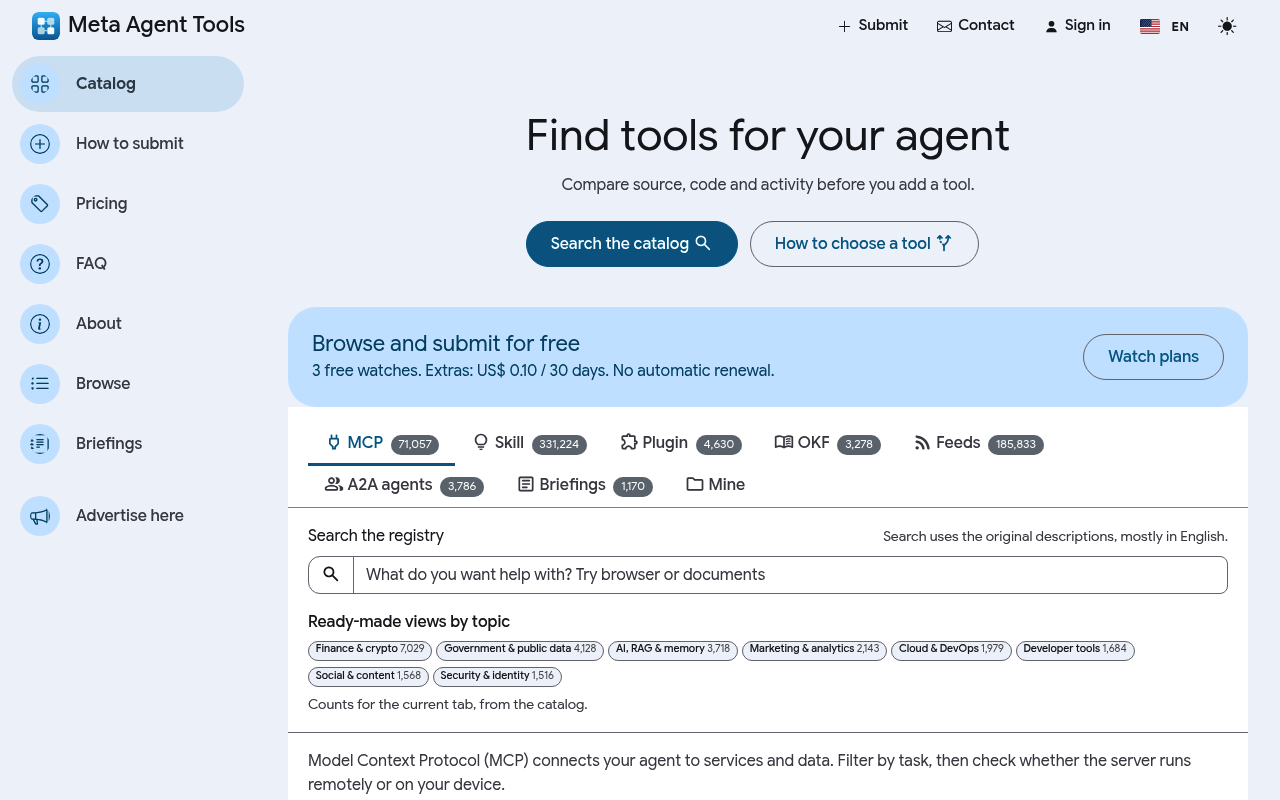The width and height of the screenshot is (1280, 800).
Task: Pick the Developer tools topic chip
Action: click(x=1075, y=650)
